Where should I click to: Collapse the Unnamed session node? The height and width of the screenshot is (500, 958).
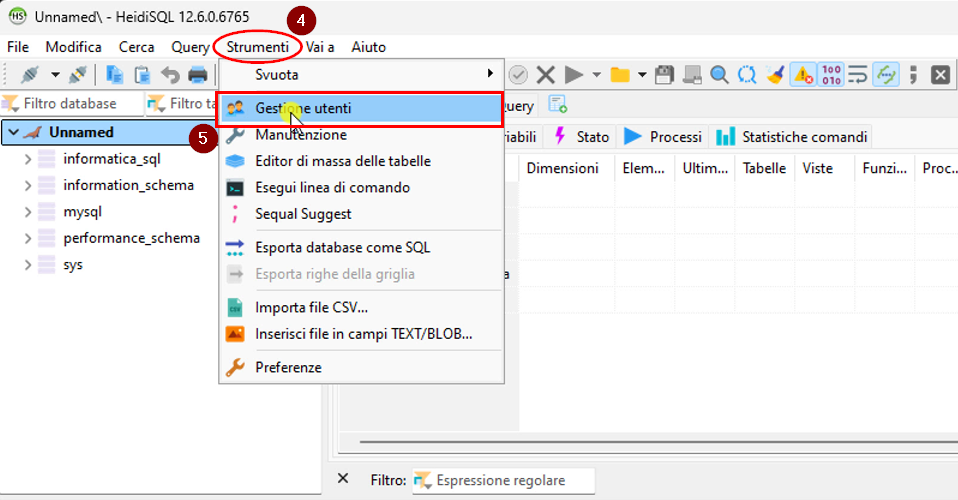tap(13, 133)
